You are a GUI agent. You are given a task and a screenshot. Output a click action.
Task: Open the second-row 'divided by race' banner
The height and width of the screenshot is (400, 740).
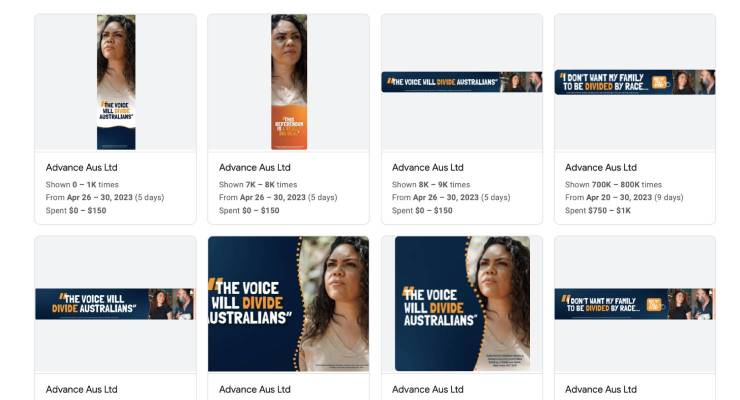635,304
